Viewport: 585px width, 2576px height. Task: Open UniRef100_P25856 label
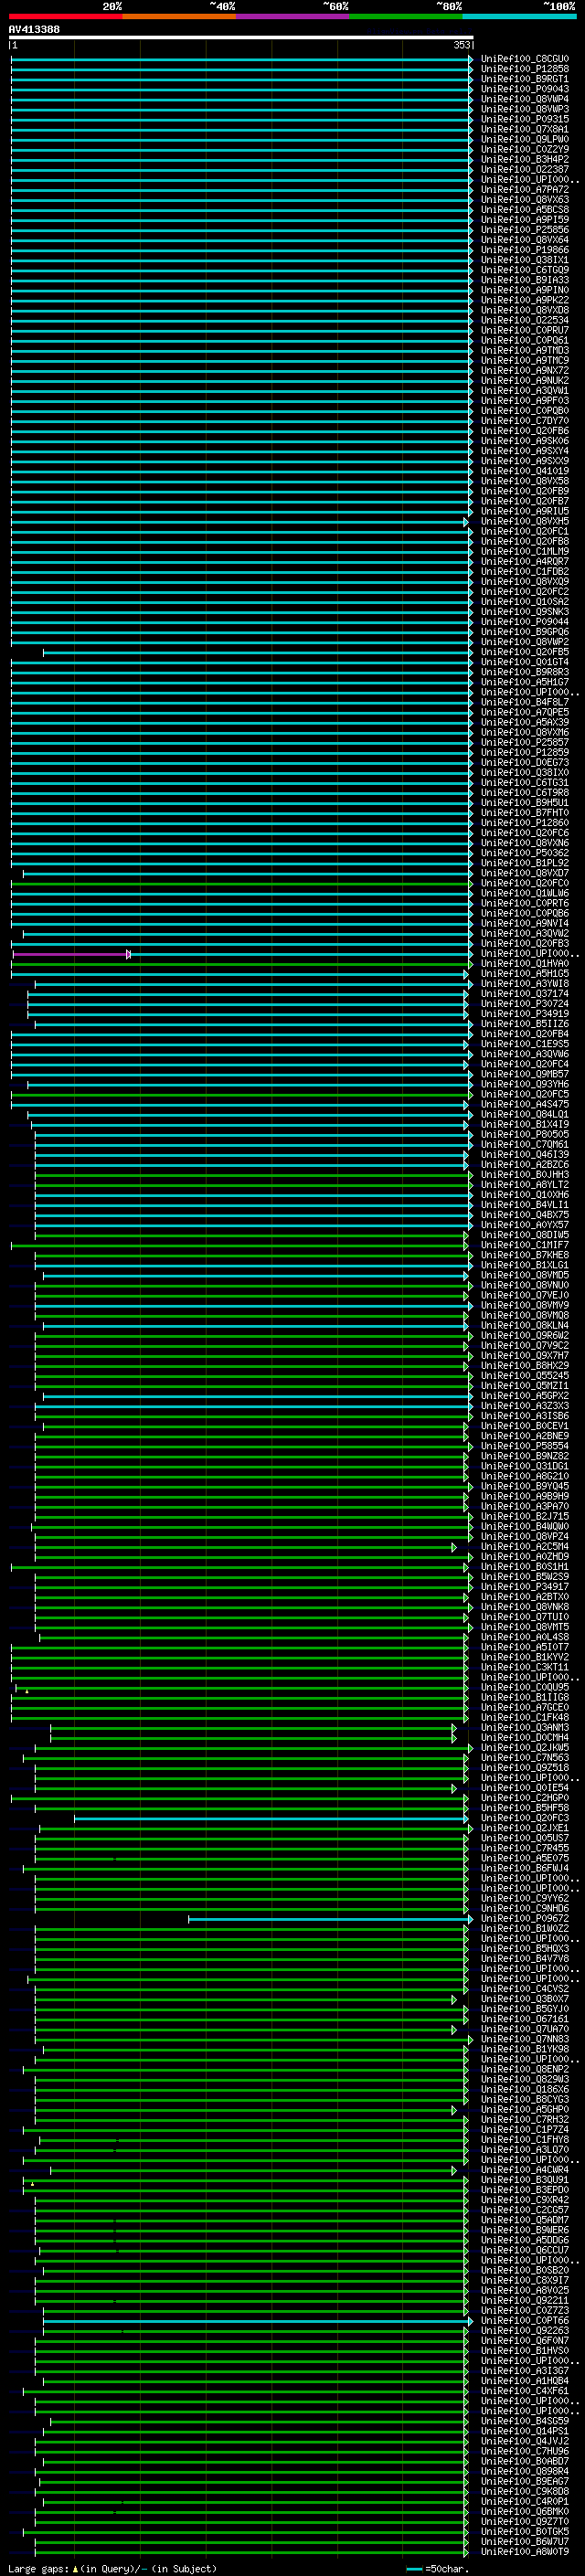pyautogui.click(x=524, y=230)
